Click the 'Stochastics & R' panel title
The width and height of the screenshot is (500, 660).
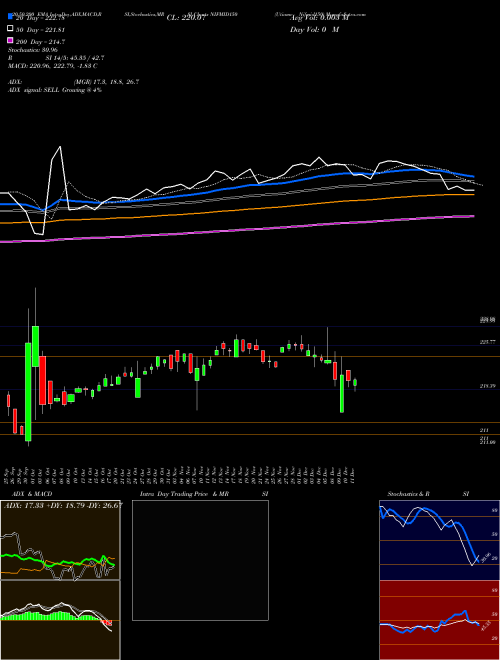pyautogui.click(x=408, y=494)
